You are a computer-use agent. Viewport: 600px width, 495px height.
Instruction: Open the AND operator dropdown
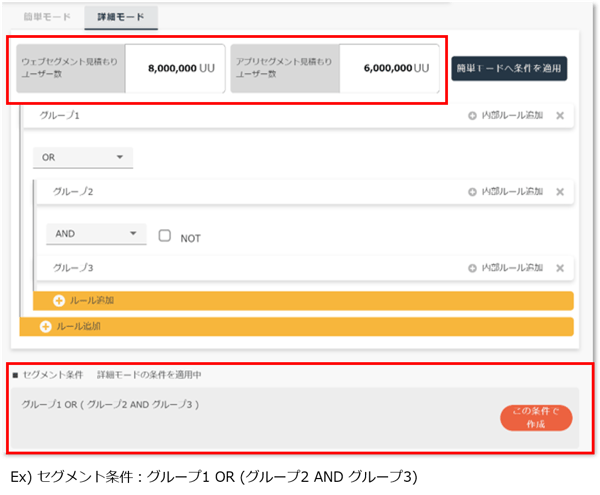click(96, 234)
